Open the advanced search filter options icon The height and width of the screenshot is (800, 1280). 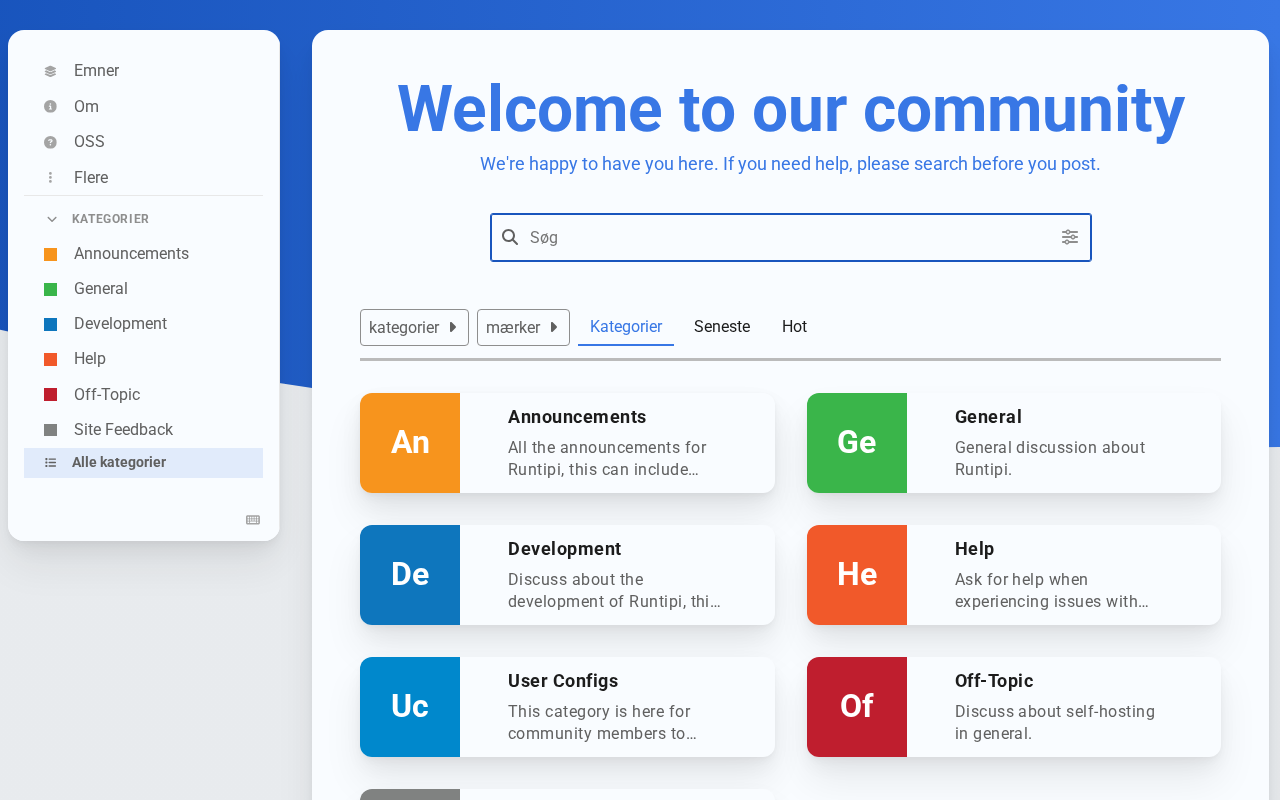1070,237
